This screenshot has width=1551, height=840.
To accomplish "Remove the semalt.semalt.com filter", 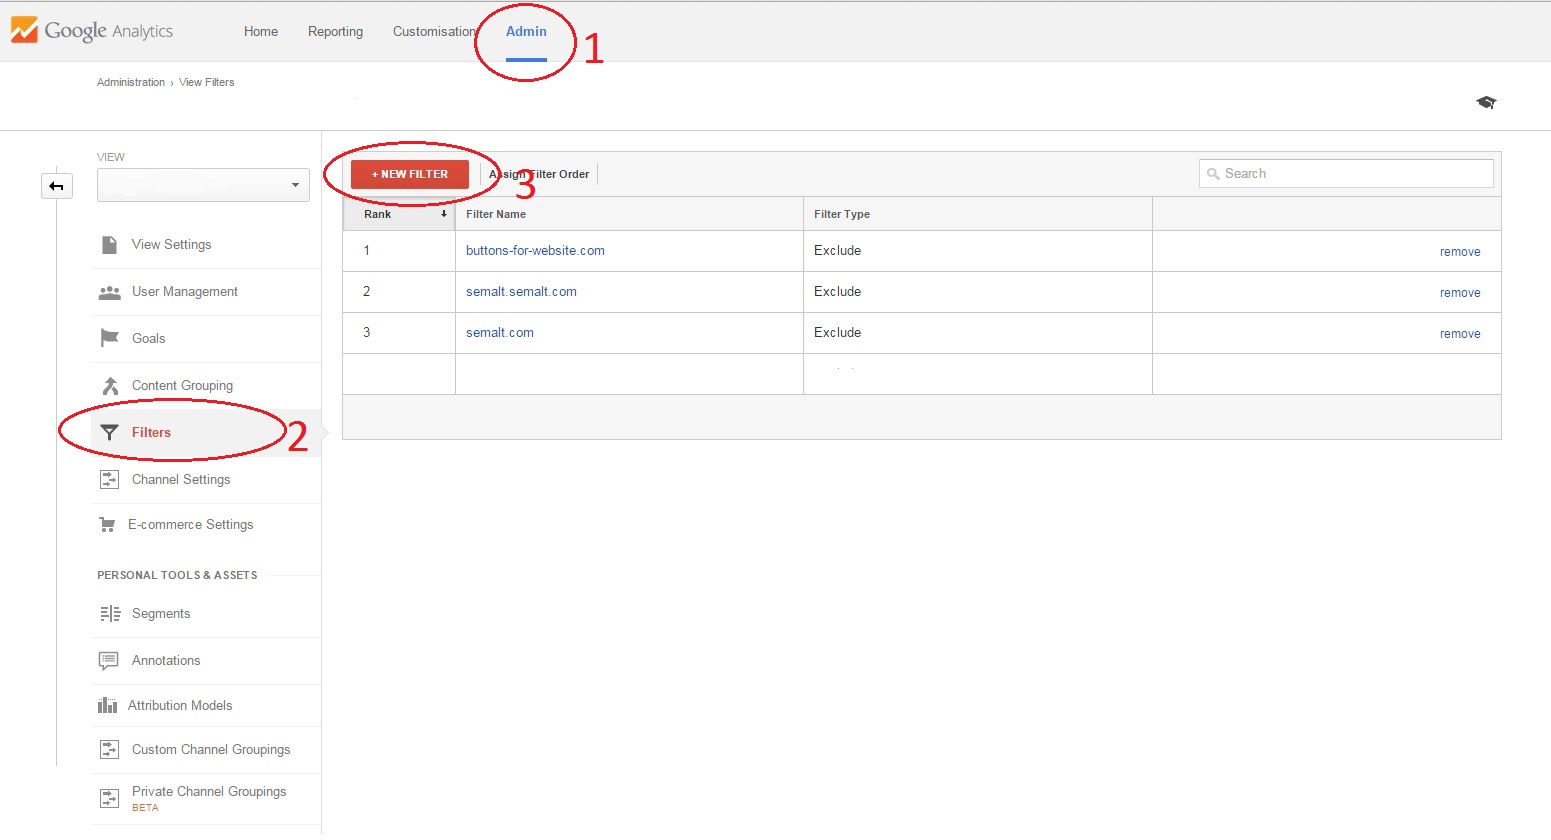I will tap(1460, 293).
